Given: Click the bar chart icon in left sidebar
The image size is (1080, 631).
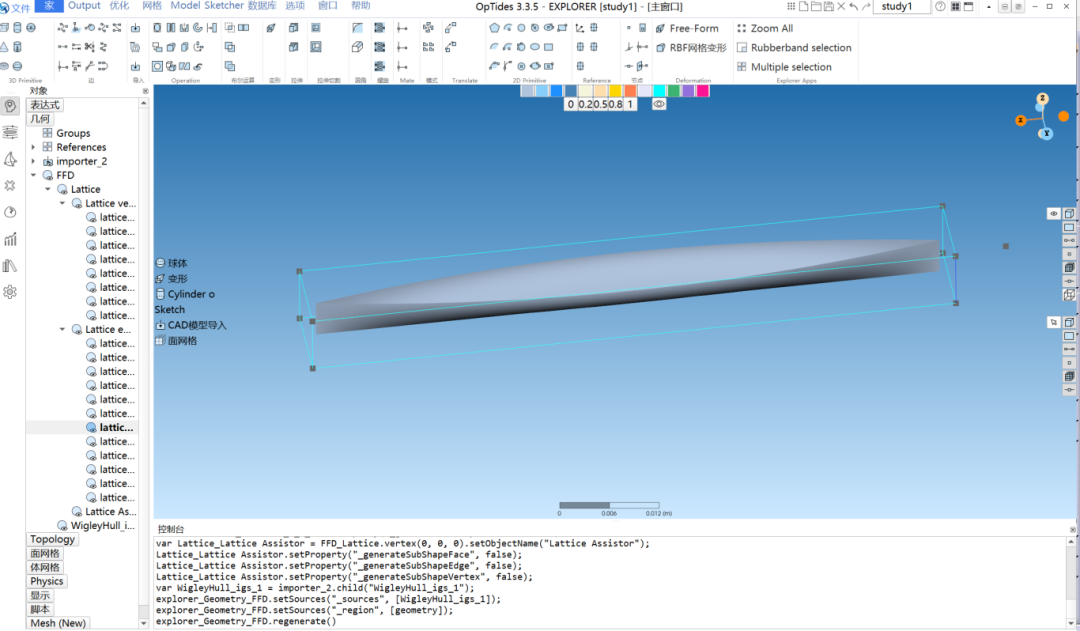Looking at the screenshot, I should pos(10,239).
